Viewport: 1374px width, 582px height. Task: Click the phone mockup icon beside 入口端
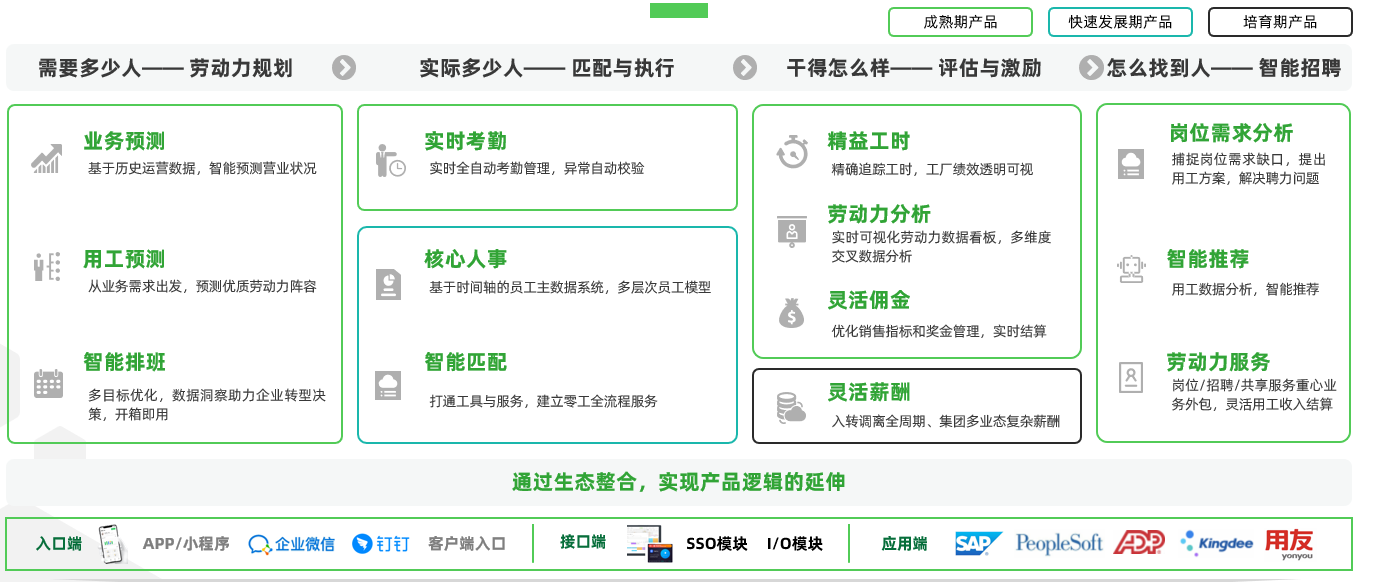(111, 543)
